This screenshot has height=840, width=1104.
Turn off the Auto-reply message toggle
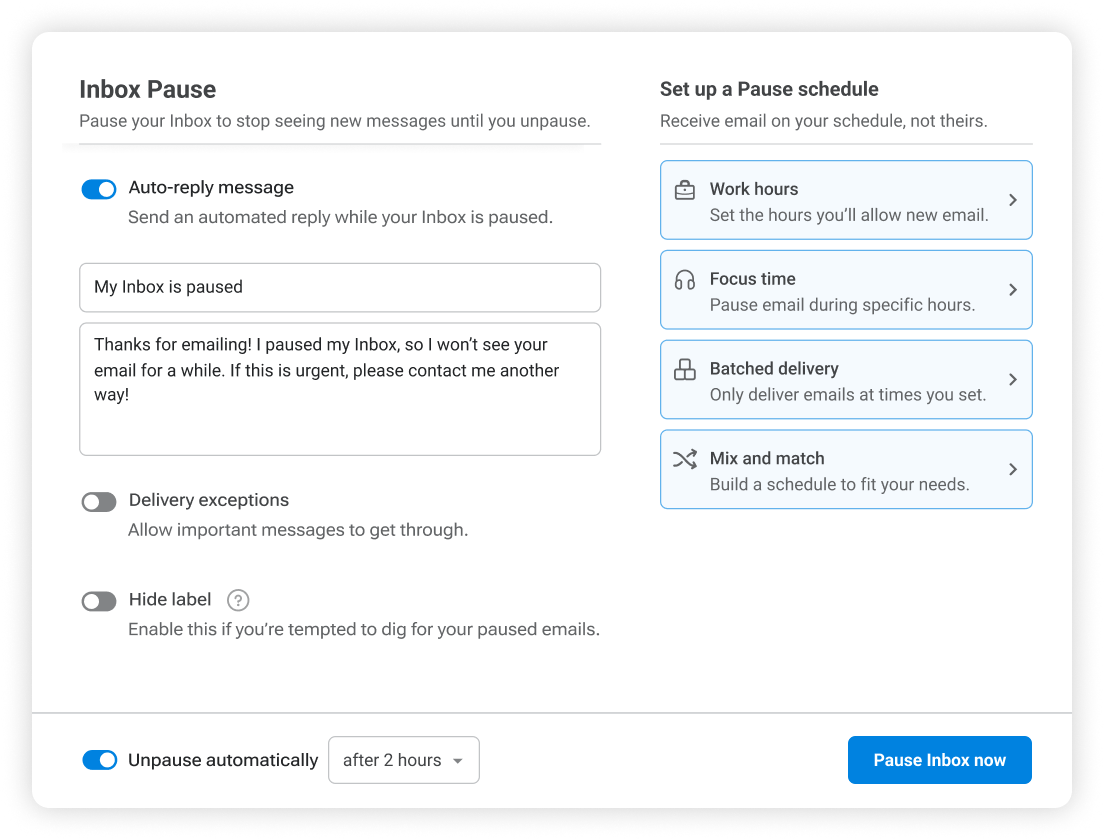(x=99, y=188)
